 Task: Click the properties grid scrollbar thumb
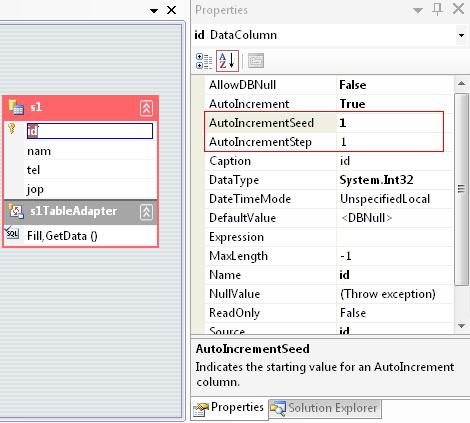[462, 189]
